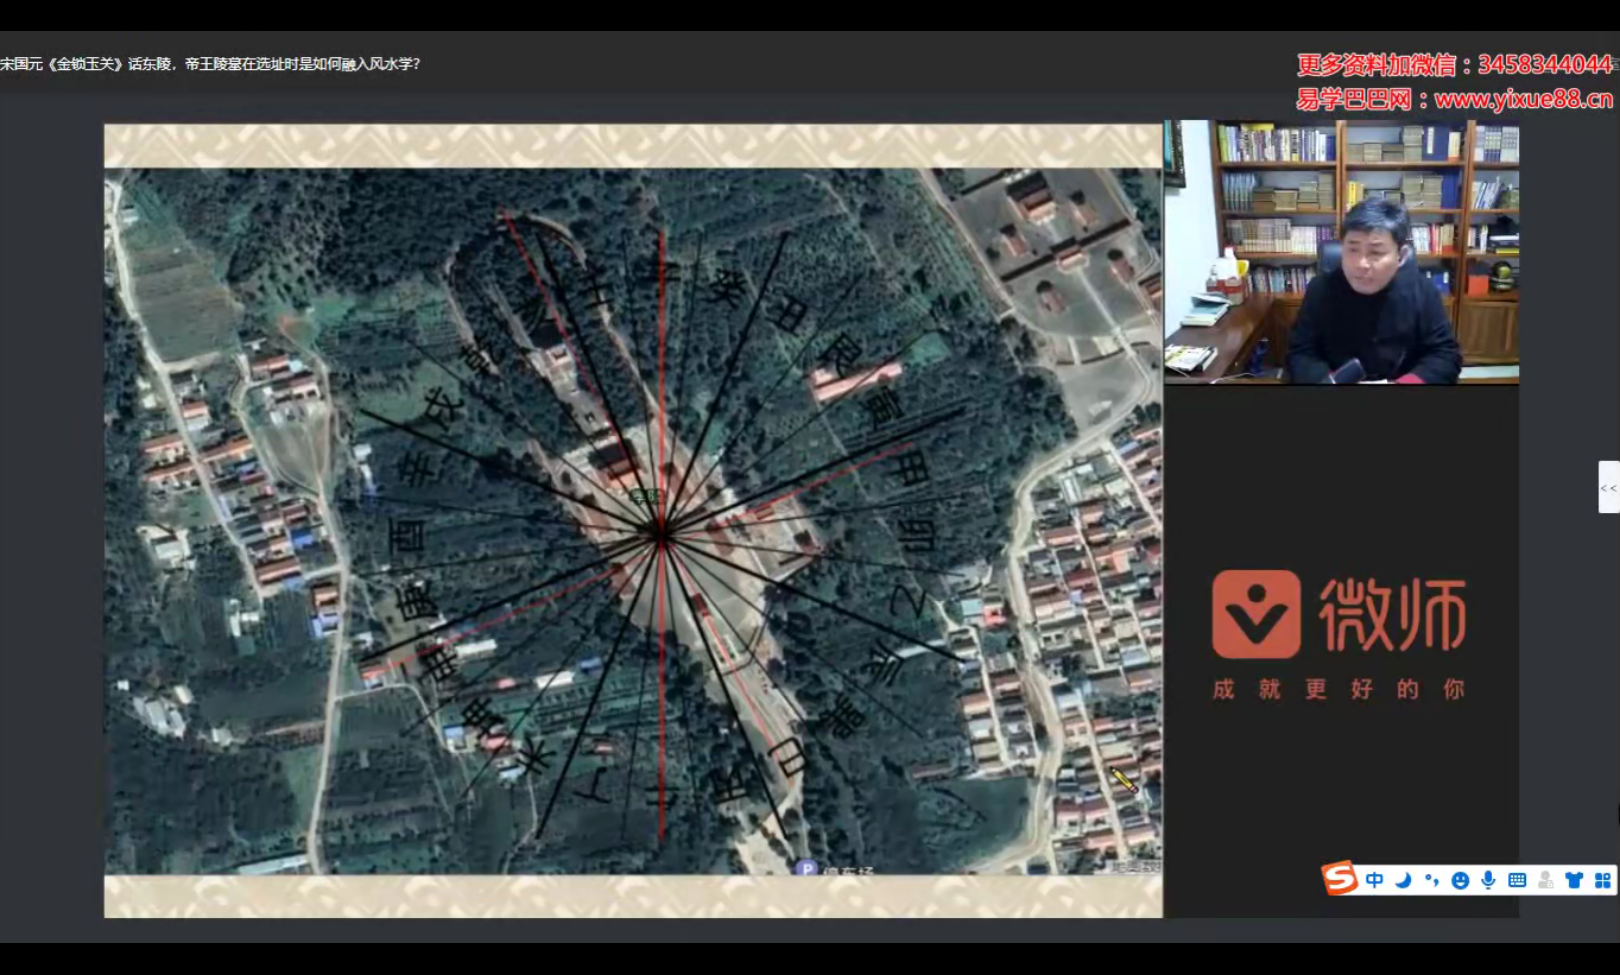Toggle Chinese/English mode with the 中 button
The image size is (1620, 975).
tap(1375, 880)
